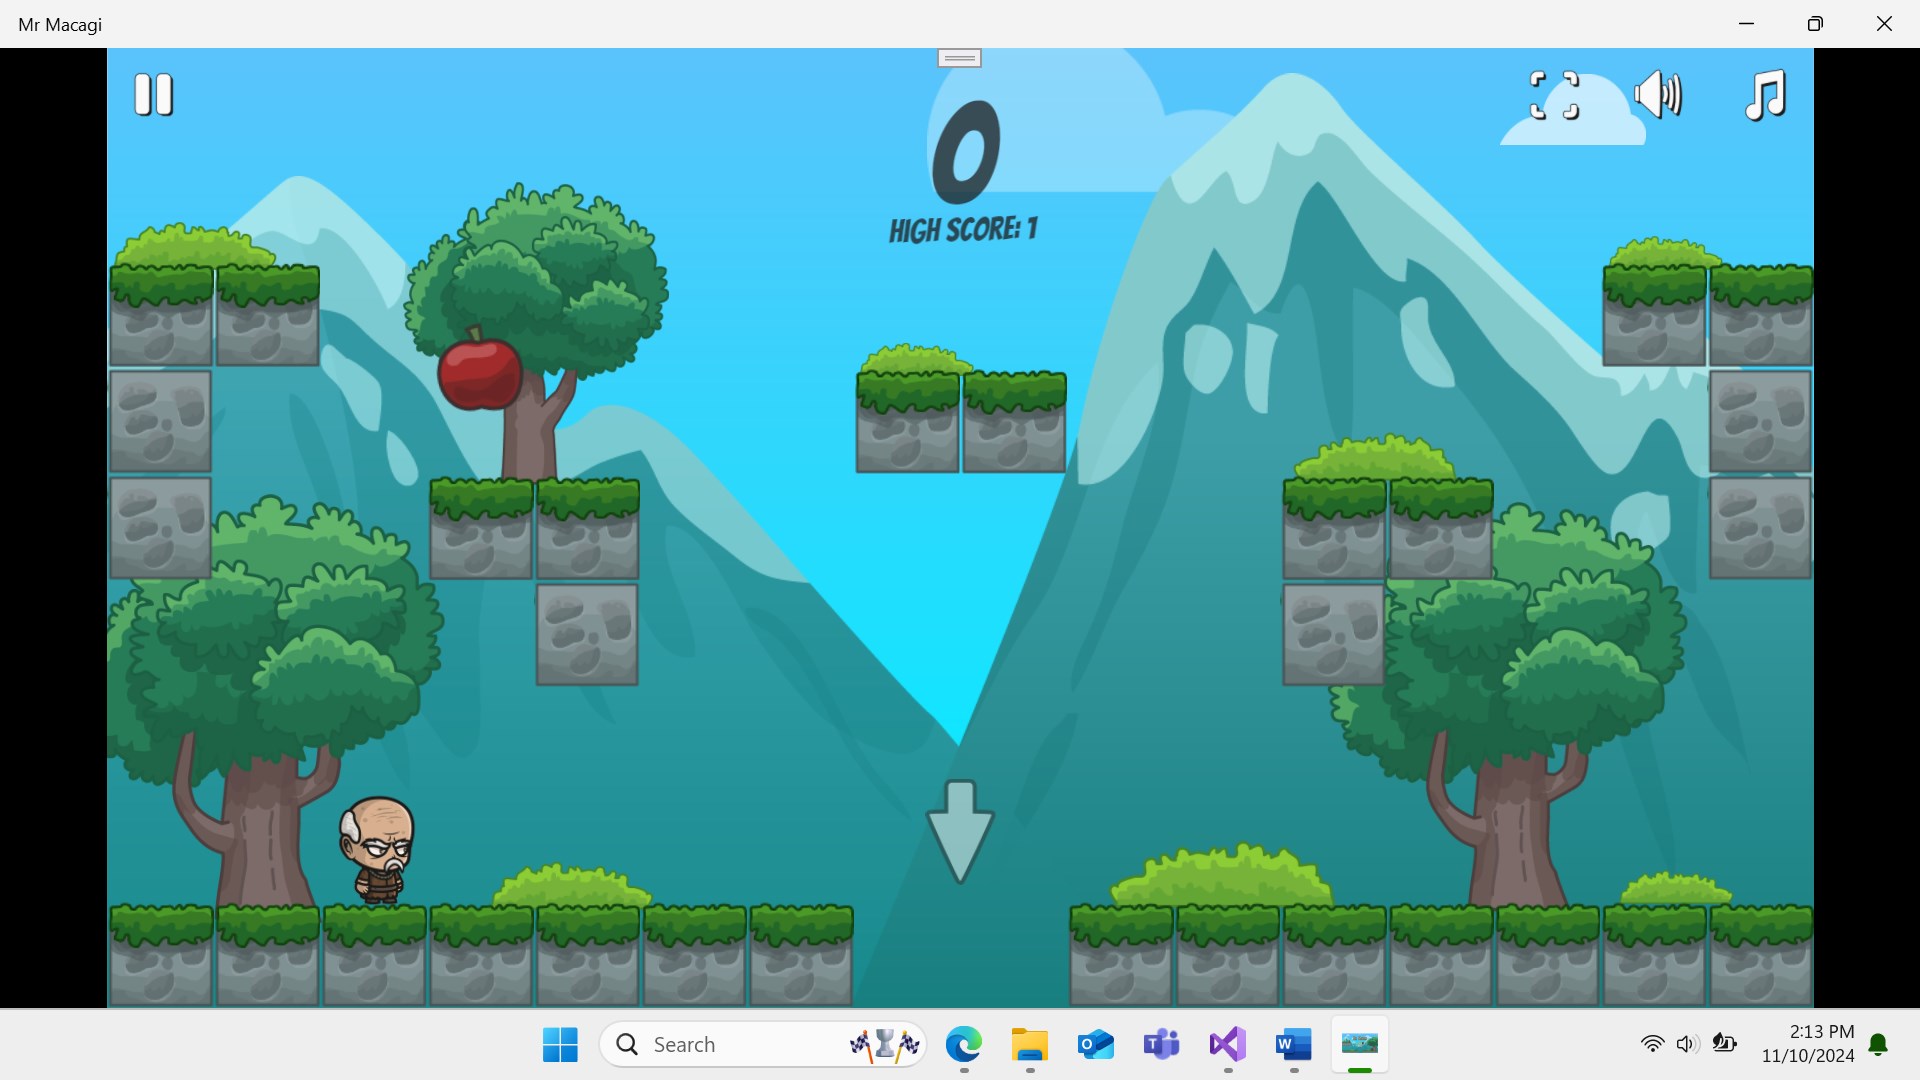Switch to Visual Studio in the taskbar

(1227, 1045)
